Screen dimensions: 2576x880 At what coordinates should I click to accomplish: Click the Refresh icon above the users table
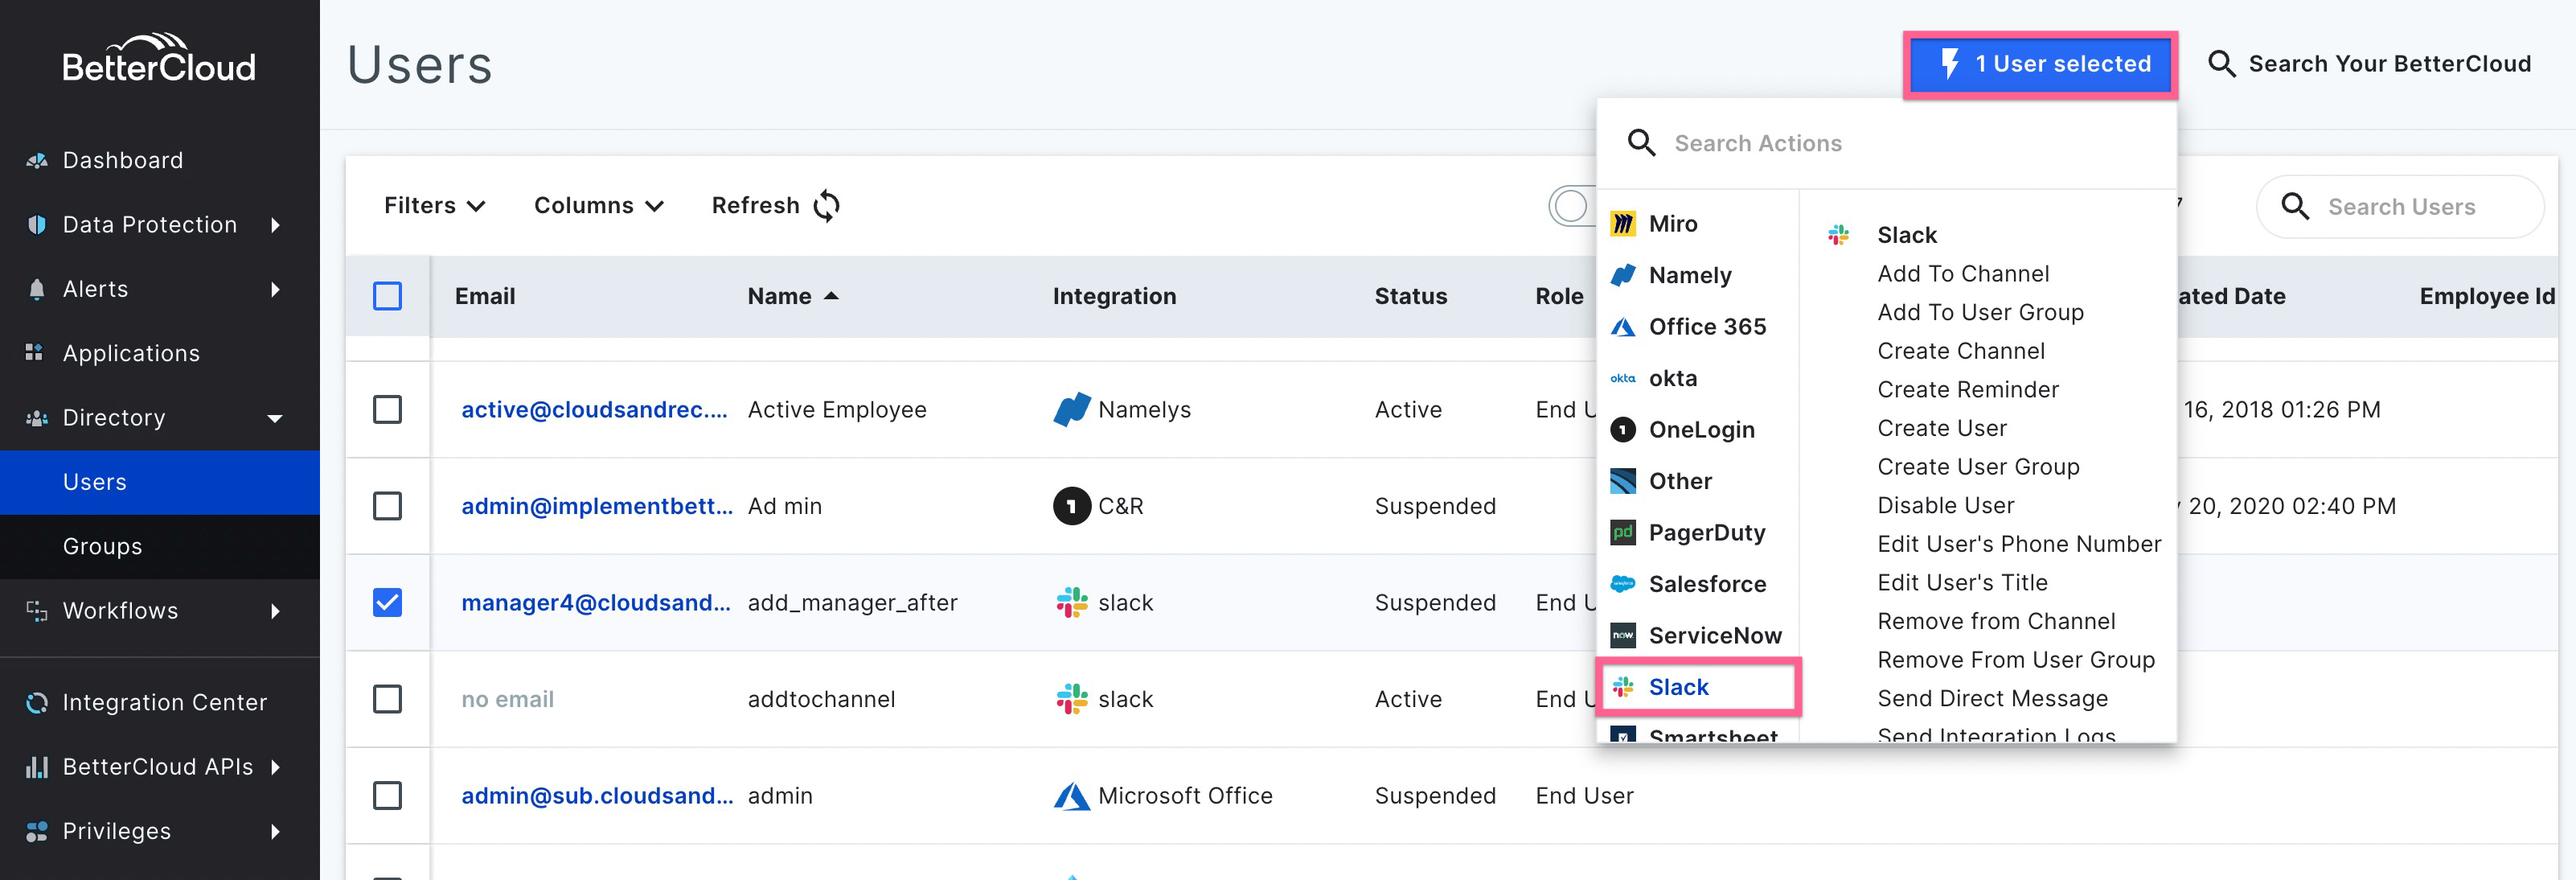[826, 205]
